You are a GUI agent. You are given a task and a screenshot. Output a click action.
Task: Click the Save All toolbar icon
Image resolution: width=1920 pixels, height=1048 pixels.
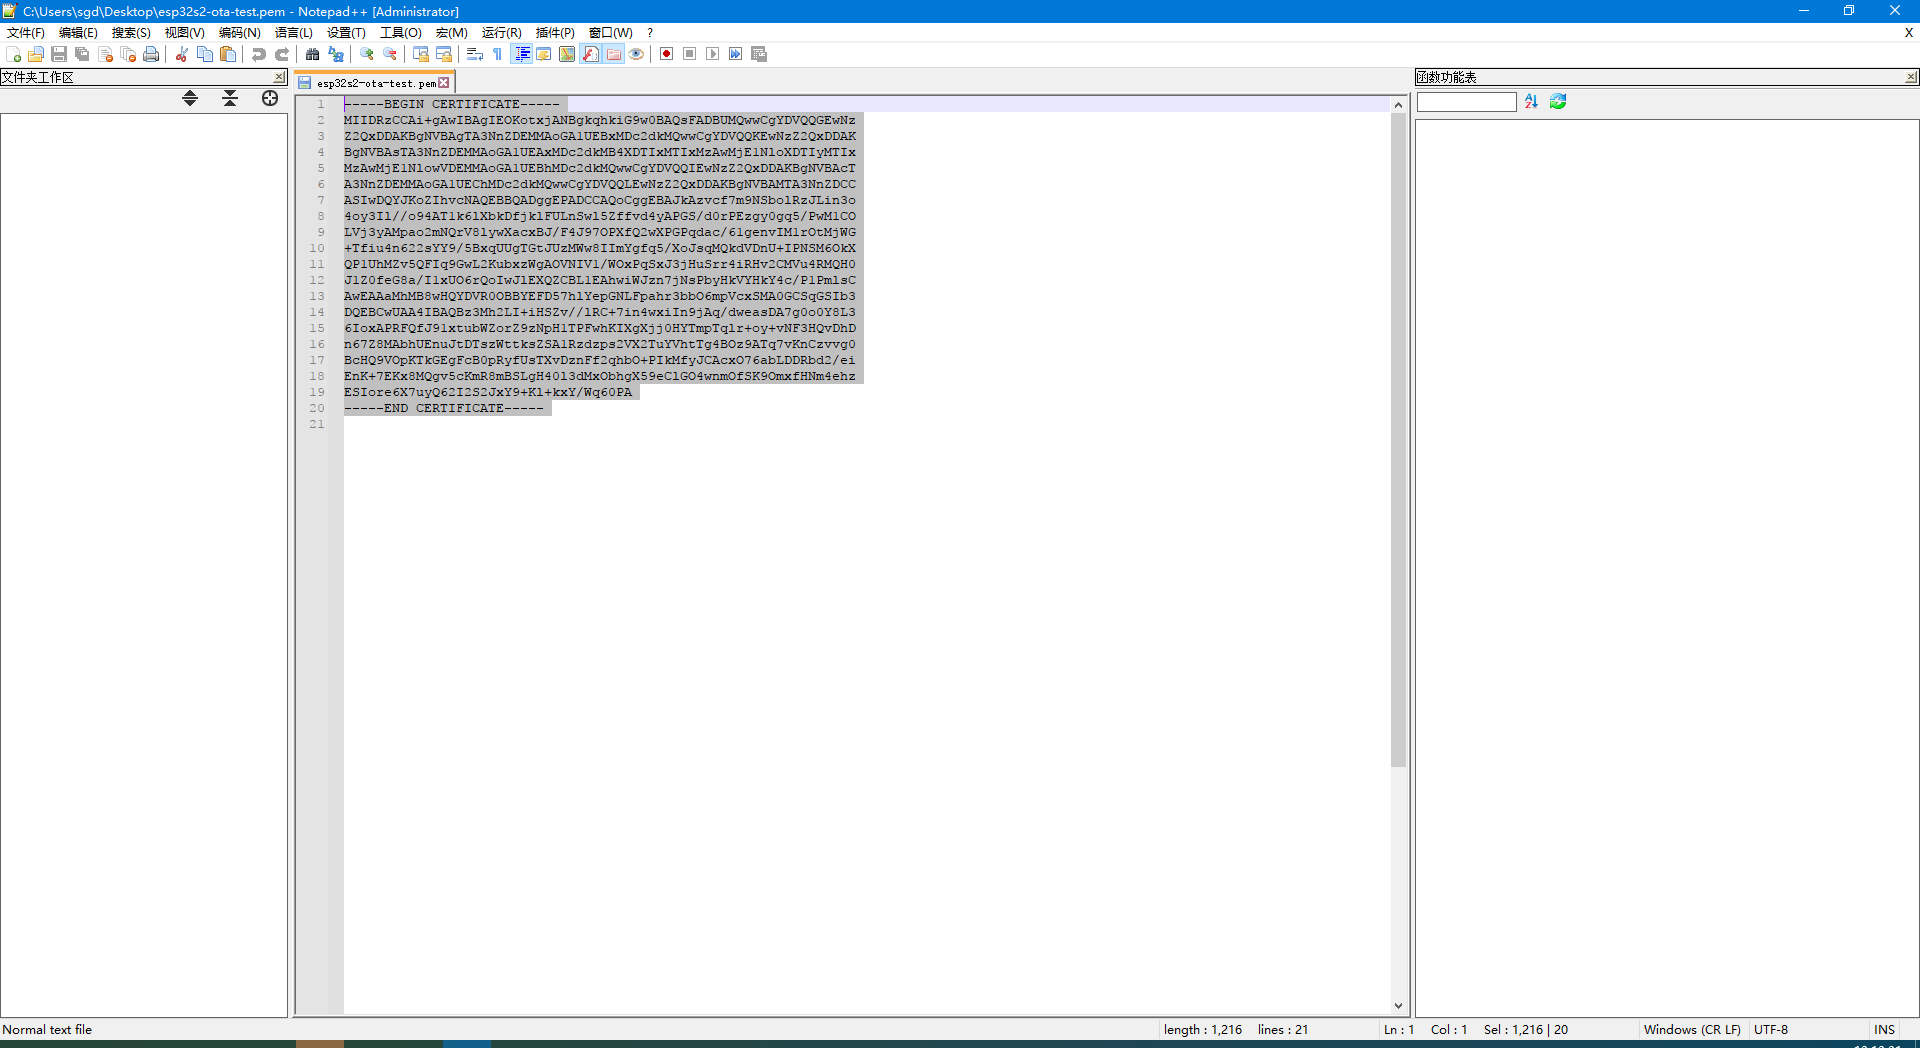tap(82, 54)
